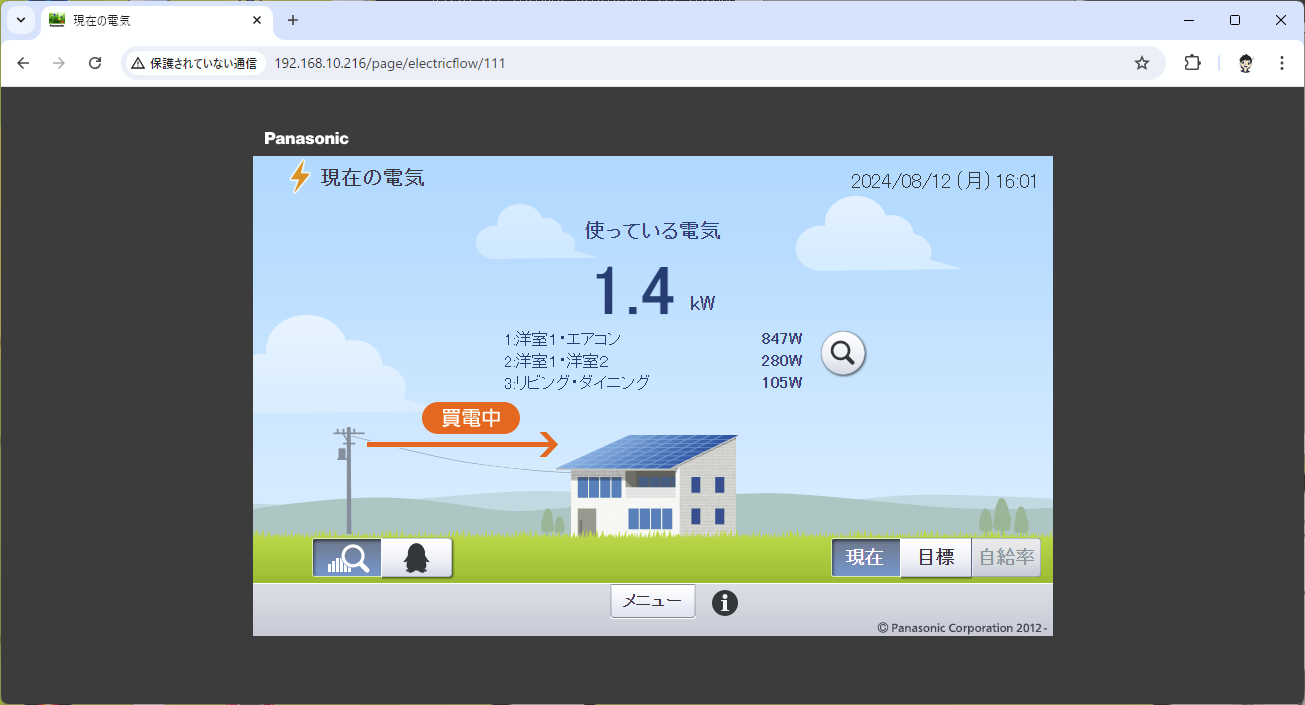Viewport: 1305px width, 705px height.
Task: Expand the tab search chevron
Action: click(20, 20)
